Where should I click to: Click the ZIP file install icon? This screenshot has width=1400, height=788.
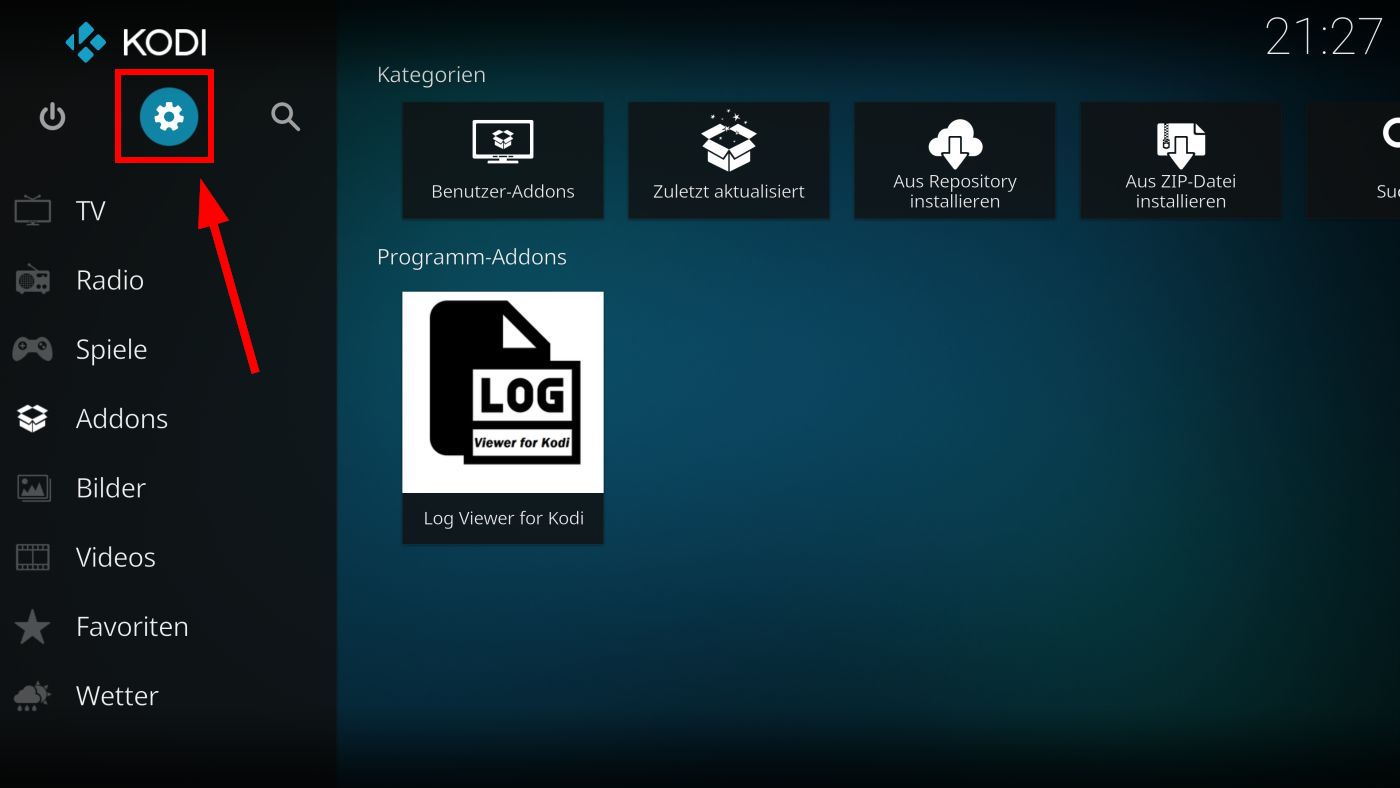(x=1181, y=143)
